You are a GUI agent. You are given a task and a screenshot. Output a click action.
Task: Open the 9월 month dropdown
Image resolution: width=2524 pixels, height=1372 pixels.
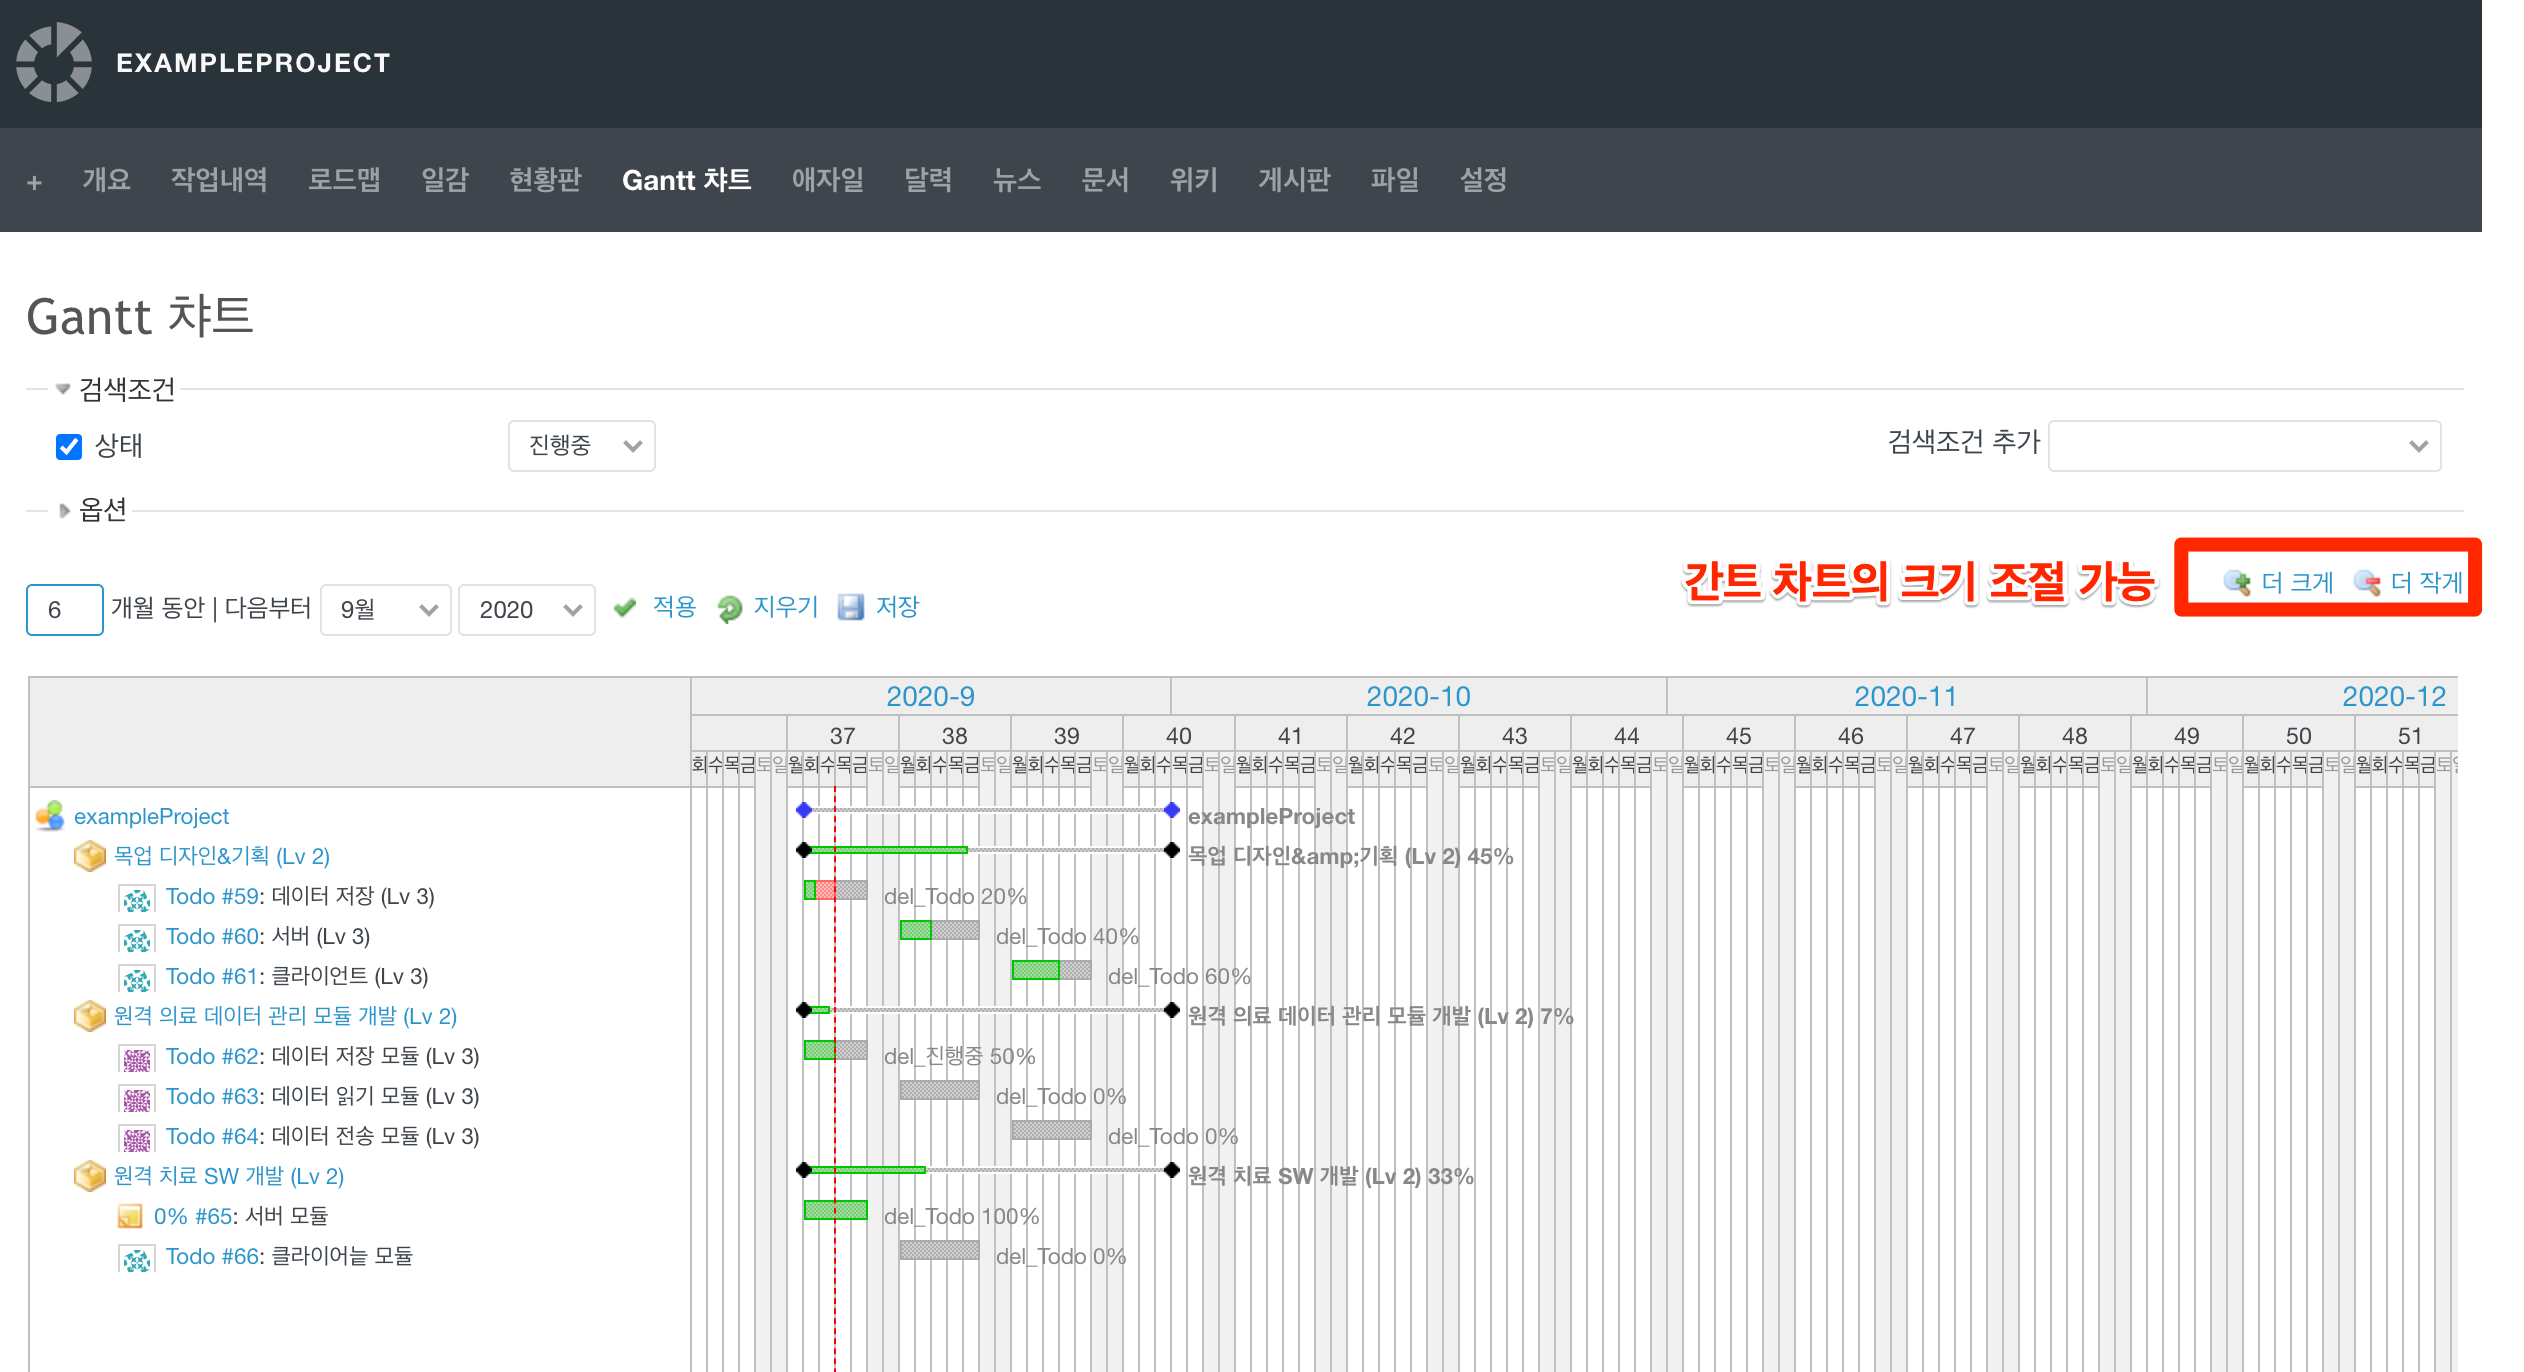pos(386,610)
